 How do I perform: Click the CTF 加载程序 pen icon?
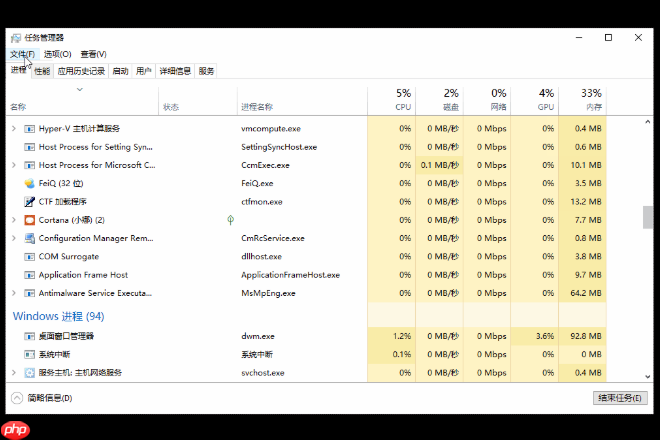(29, 202)
